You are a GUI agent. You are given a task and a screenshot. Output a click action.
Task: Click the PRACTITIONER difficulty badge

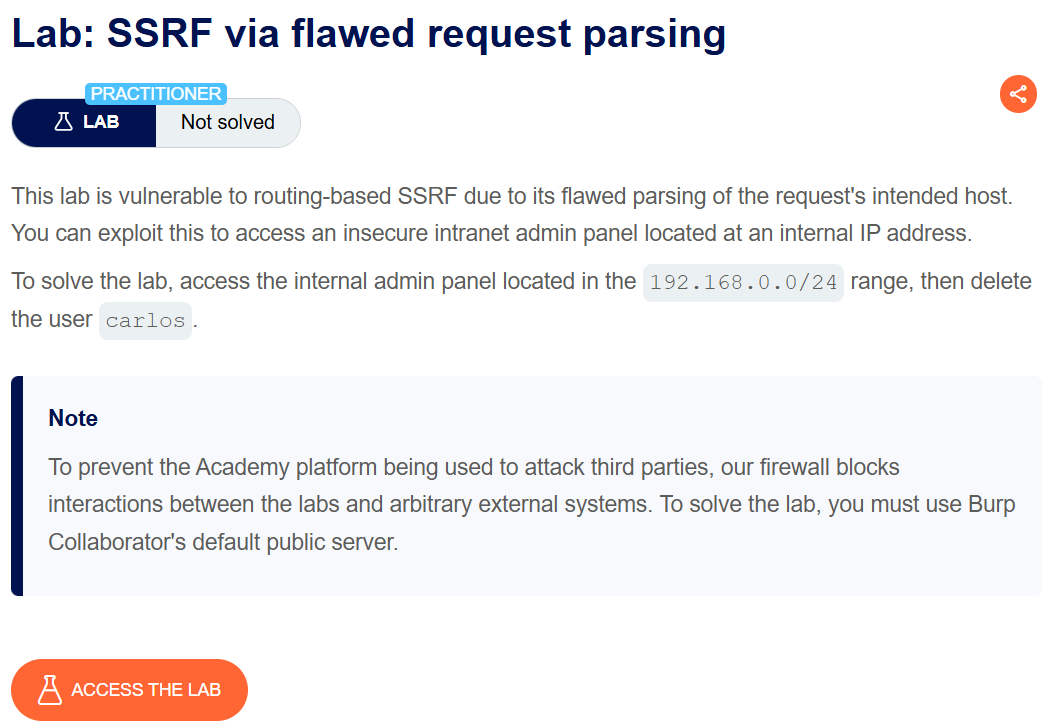(x=155, y=93)
